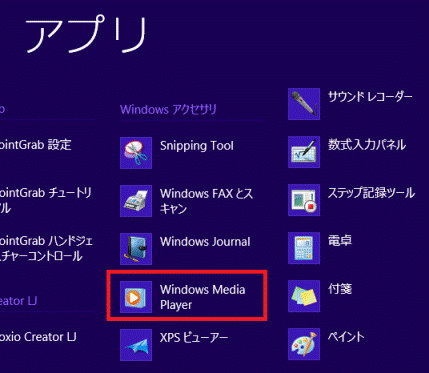Open the 付箋 sticky notes icon

point(304,296)
